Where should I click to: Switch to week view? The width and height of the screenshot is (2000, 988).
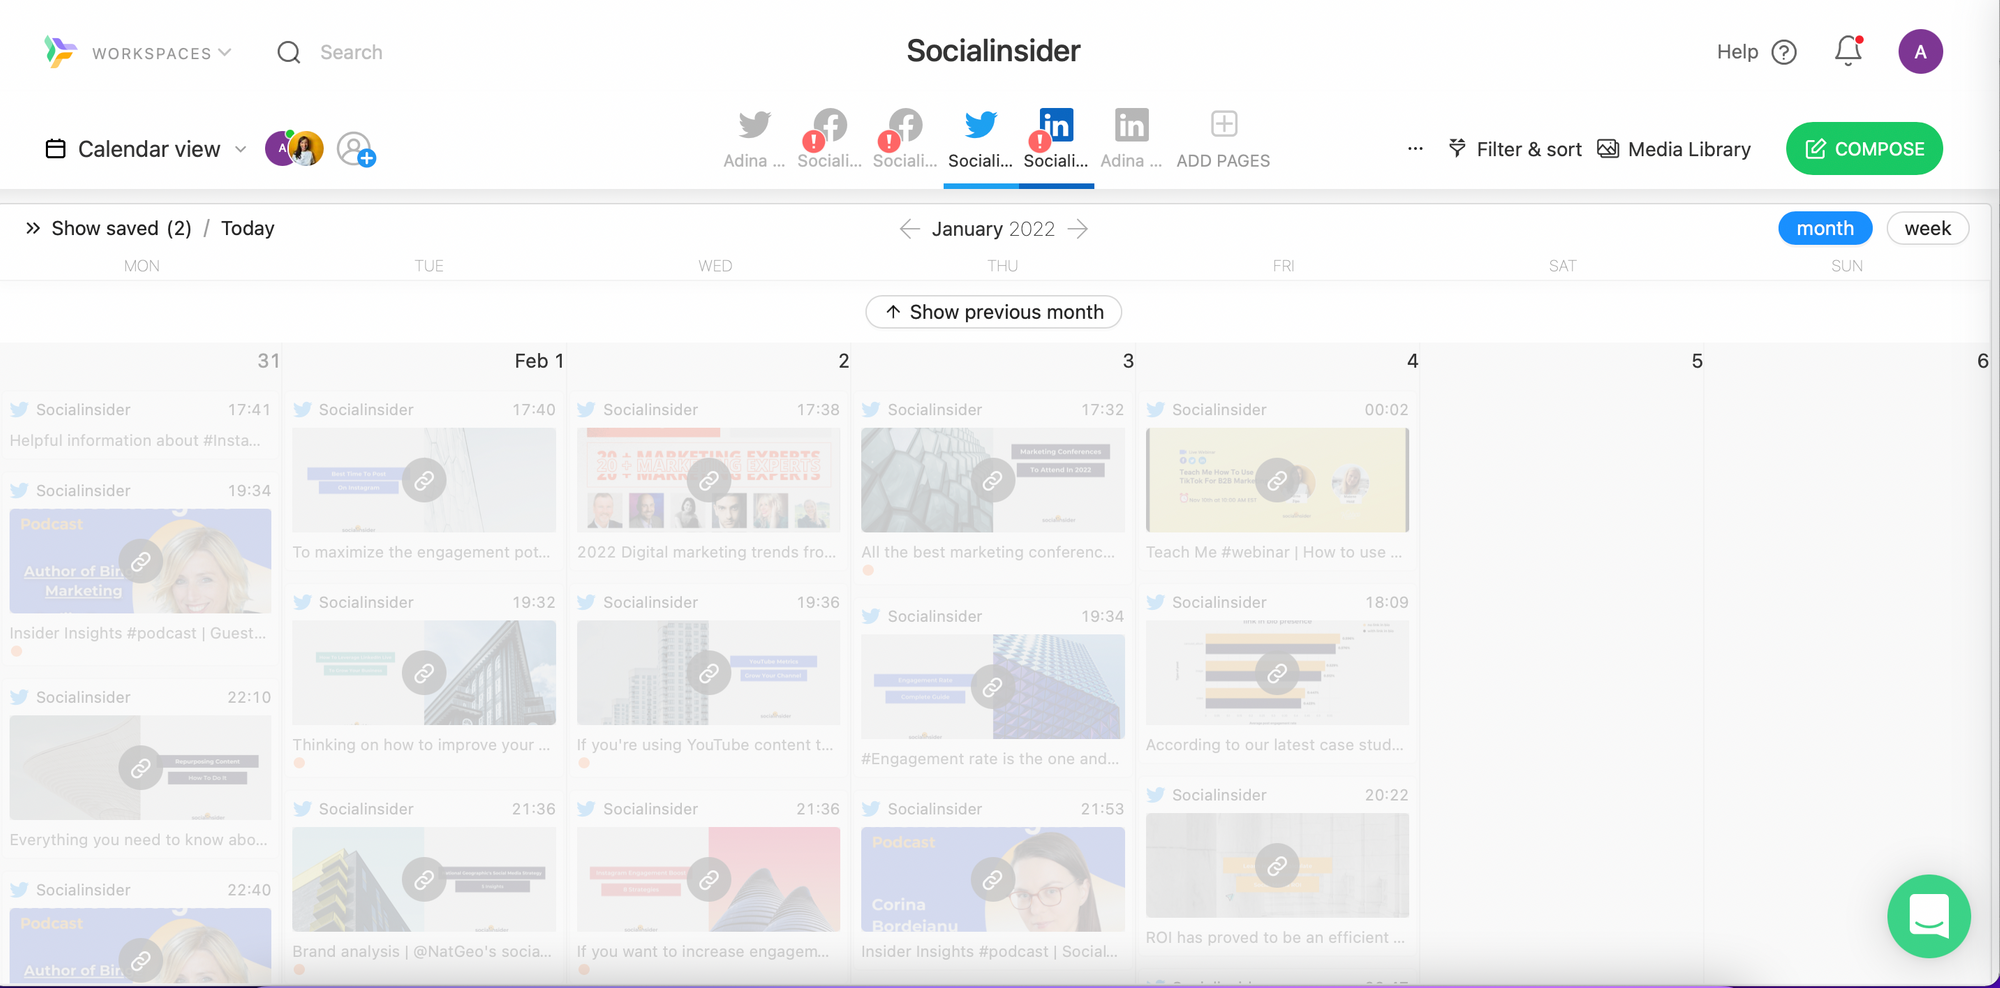click(1927, 228)
